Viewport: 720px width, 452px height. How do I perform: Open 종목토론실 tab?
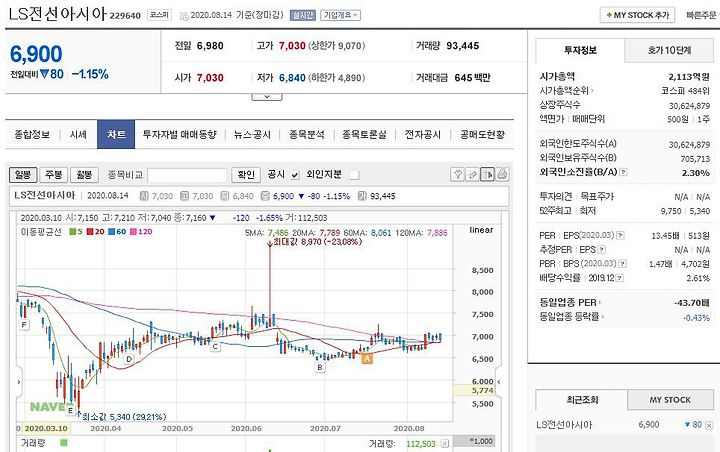[364, 135]
